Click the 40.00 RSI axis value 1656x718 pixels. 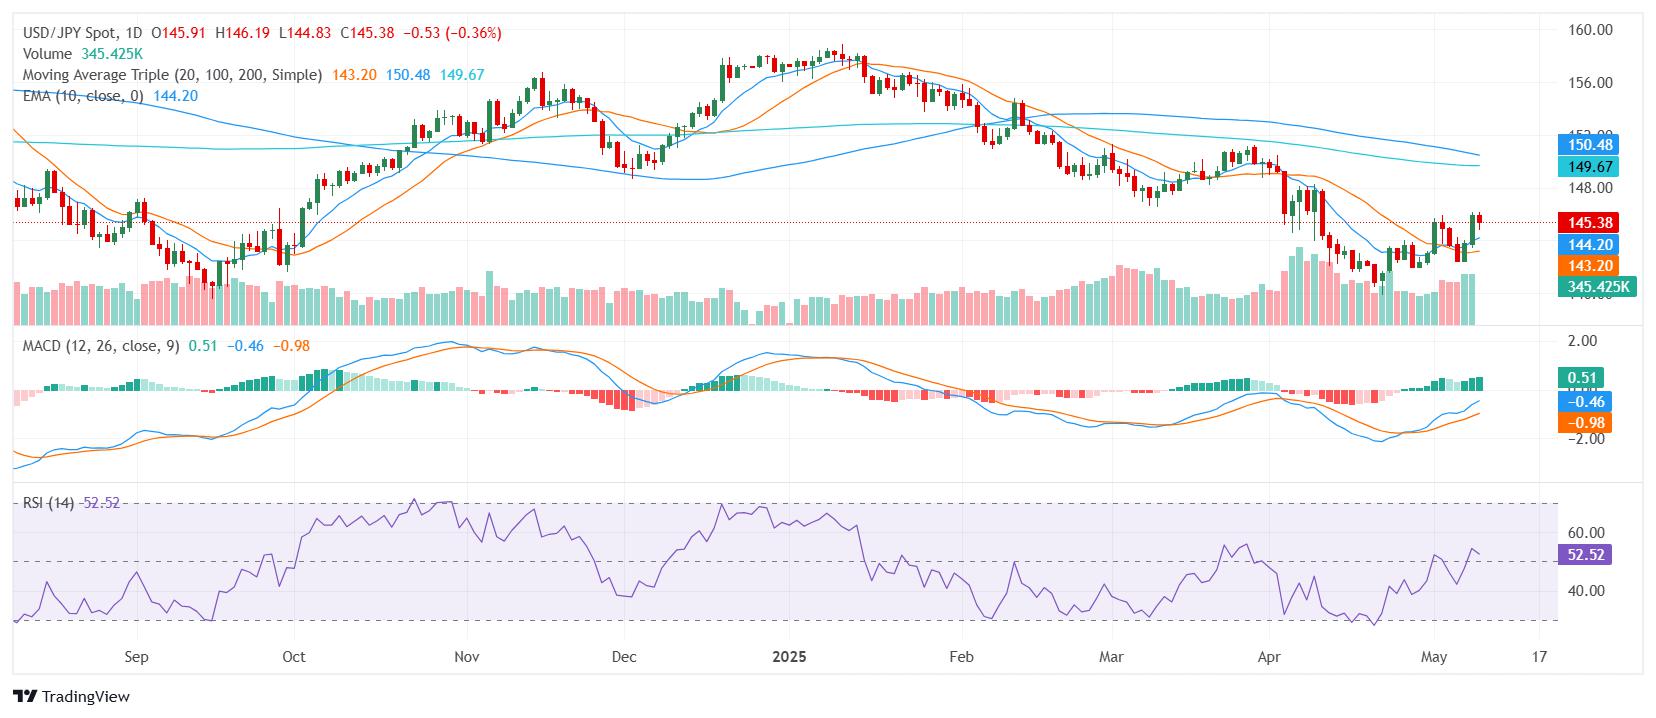[1586, 591]
